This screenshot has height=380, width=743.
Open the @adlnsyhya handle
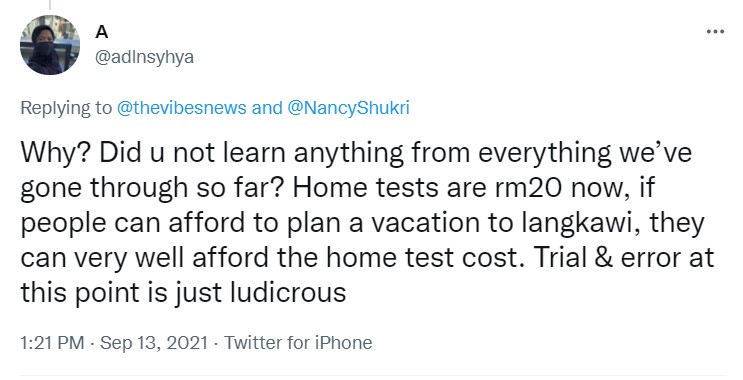[145, 57]
